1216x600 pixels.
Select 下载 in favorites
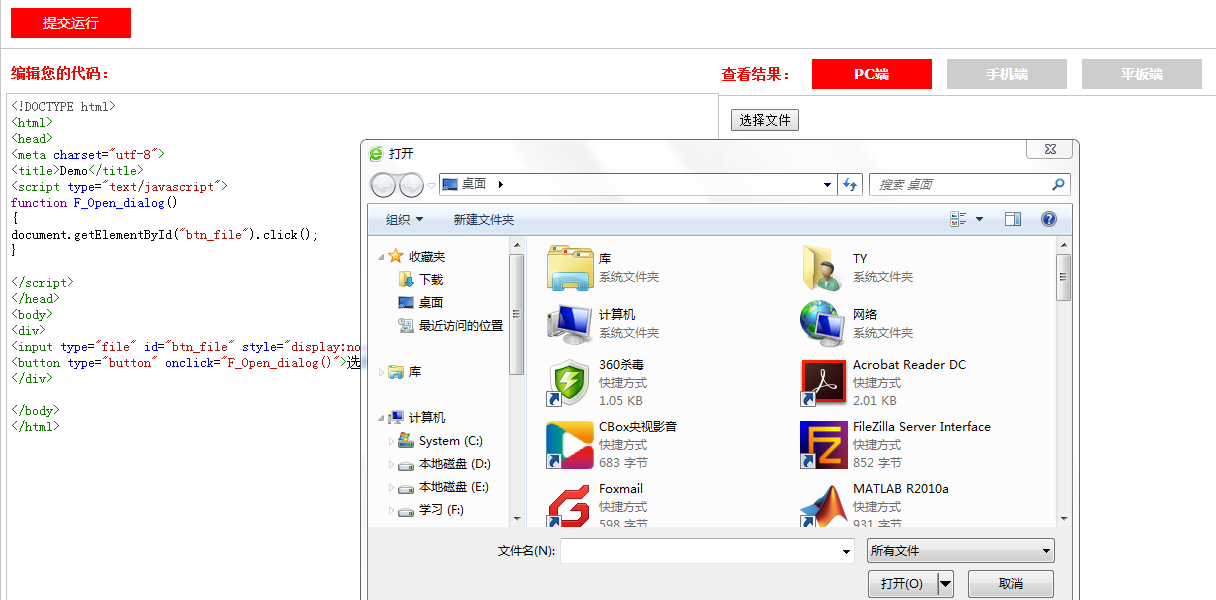point(431,280)
